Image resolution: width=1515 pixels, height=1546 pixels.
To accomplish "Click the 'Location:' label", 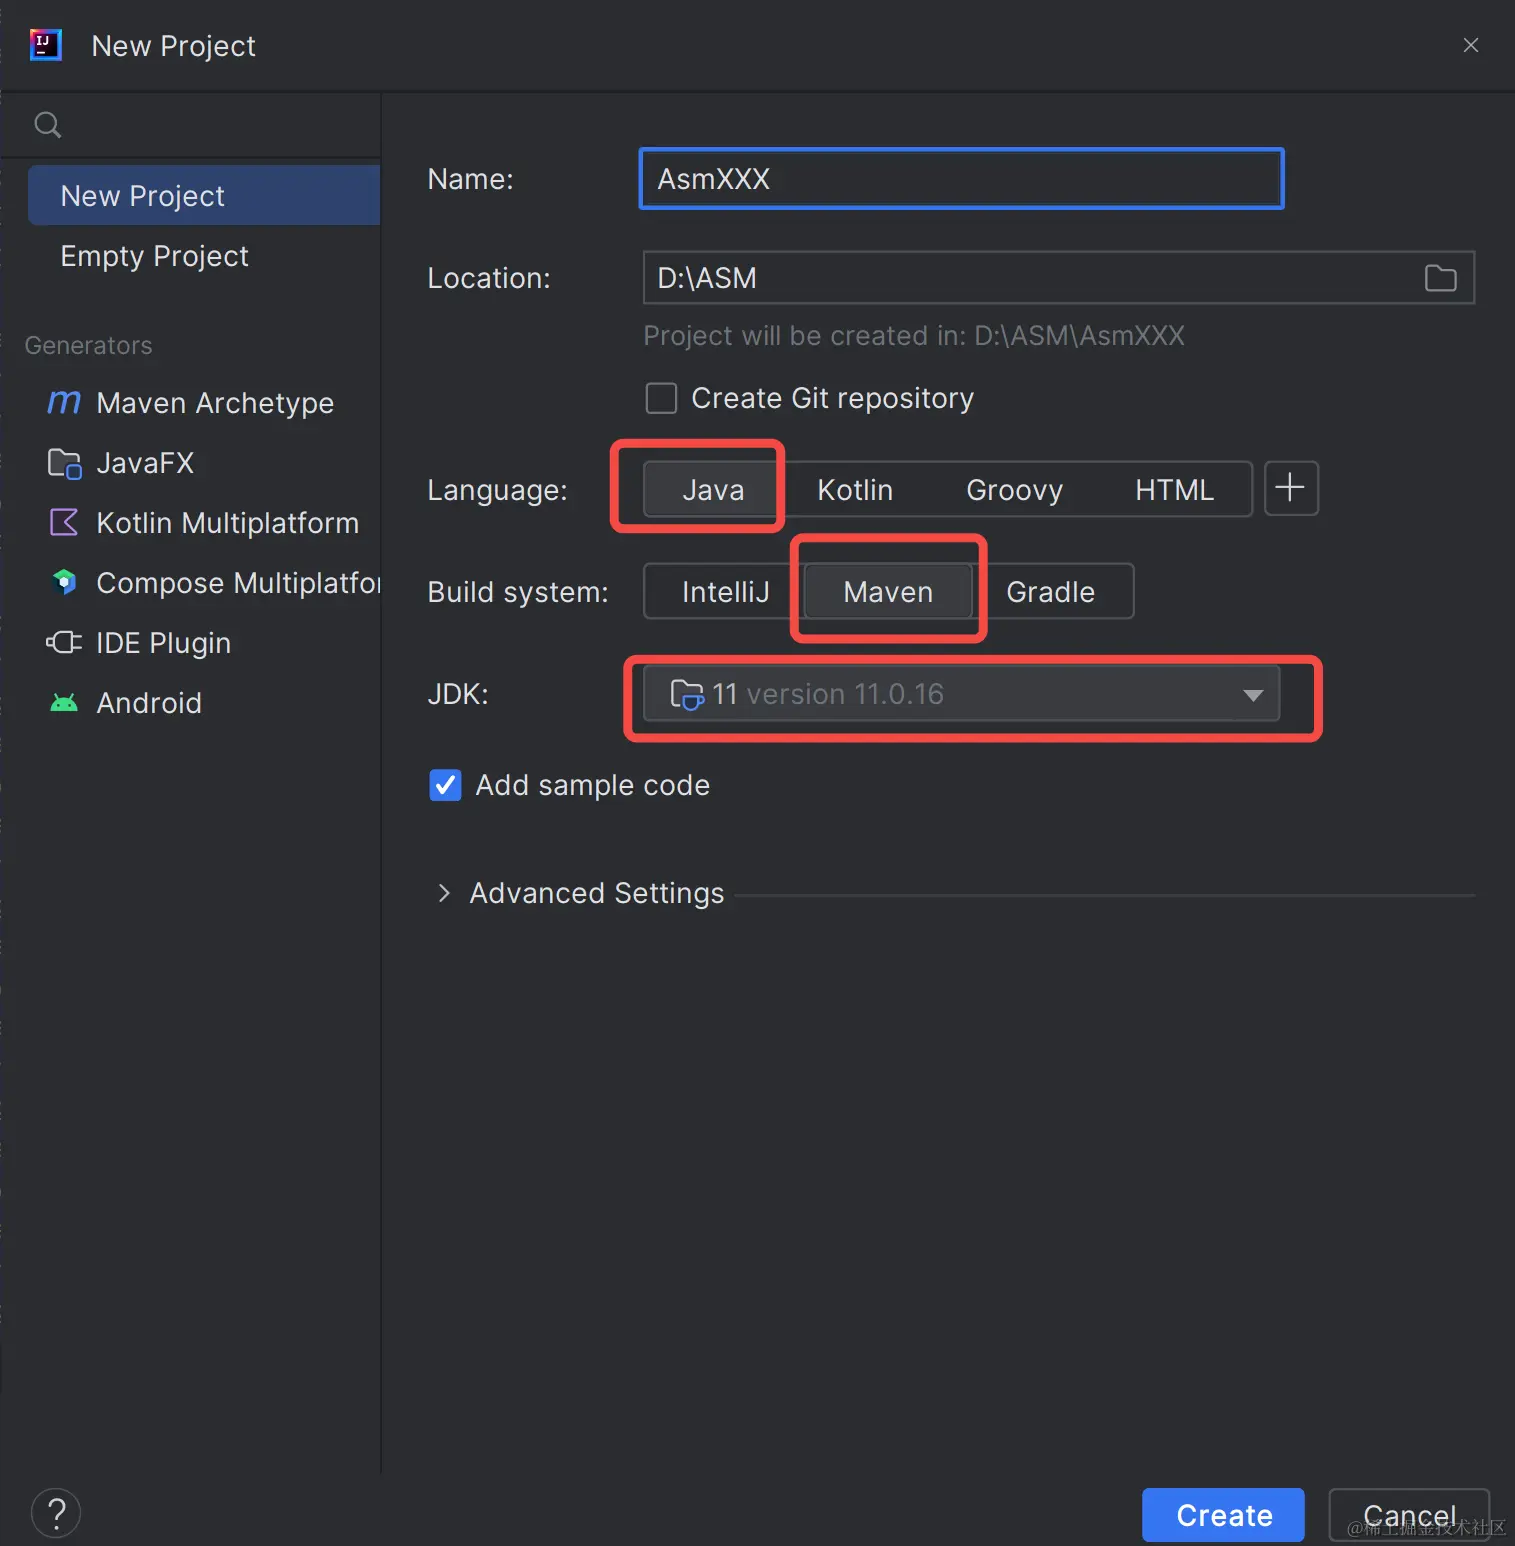I will point(489,278).
